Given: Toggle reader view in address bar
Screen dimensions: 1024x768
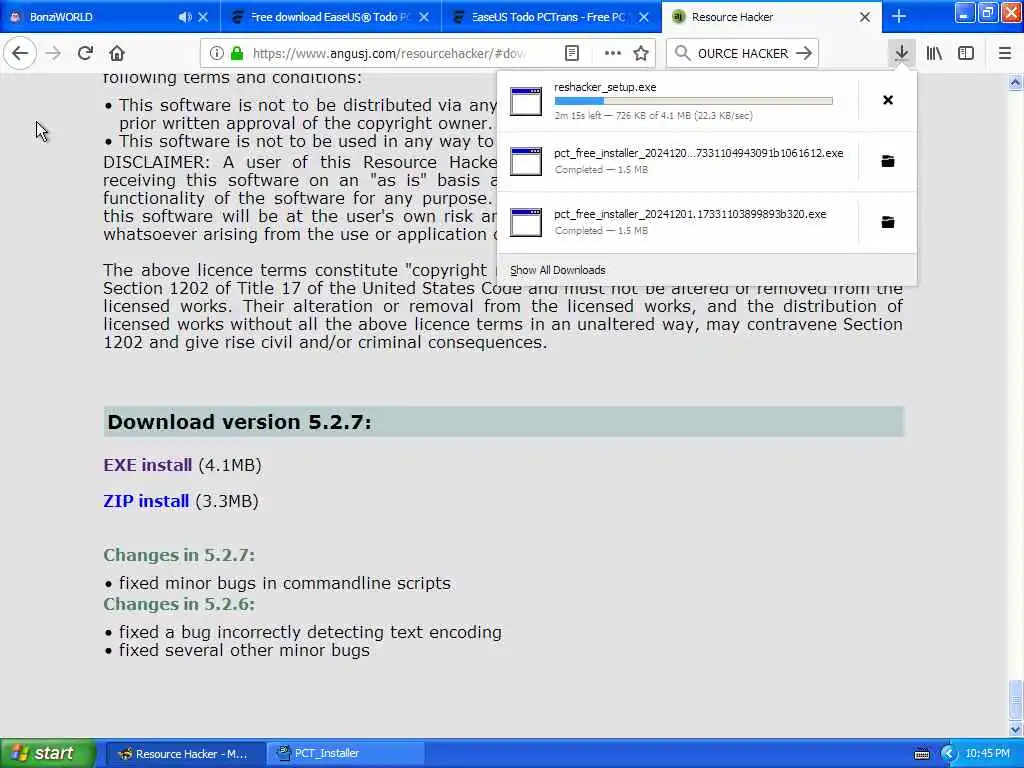Looking at the screenshot, I should (571, 53).
